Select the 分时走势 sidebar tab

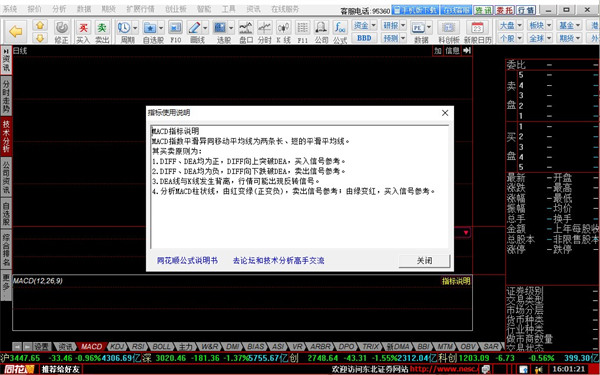(x=6, y=97)
